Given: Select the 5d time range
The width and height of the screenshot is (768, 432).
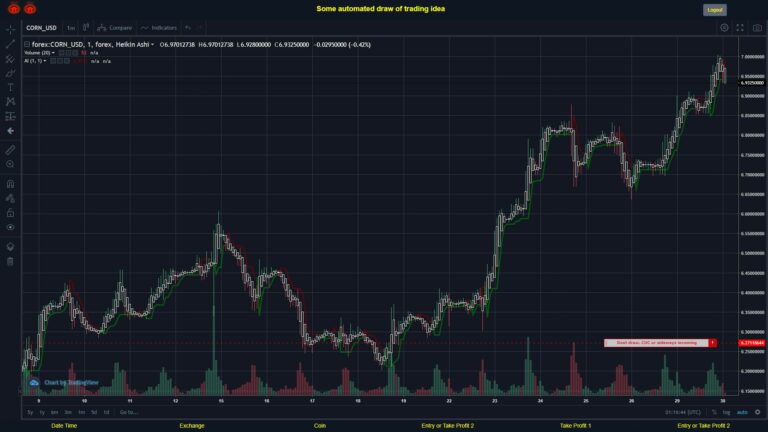Looking at the screenshot, I should click(94, 412).
